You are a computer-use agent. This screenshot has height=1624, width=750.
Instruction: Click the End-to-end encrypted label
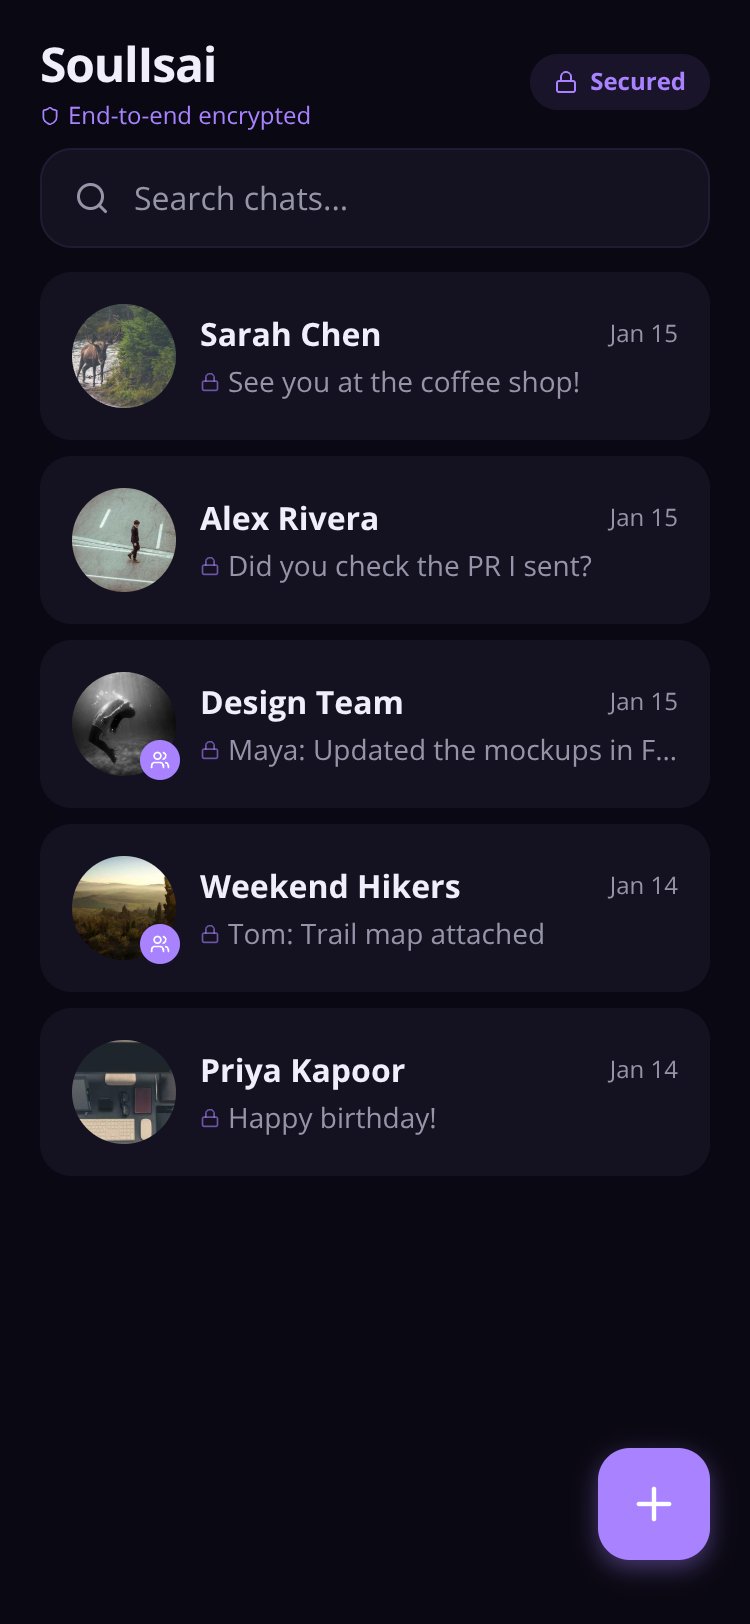pos(189,116)
